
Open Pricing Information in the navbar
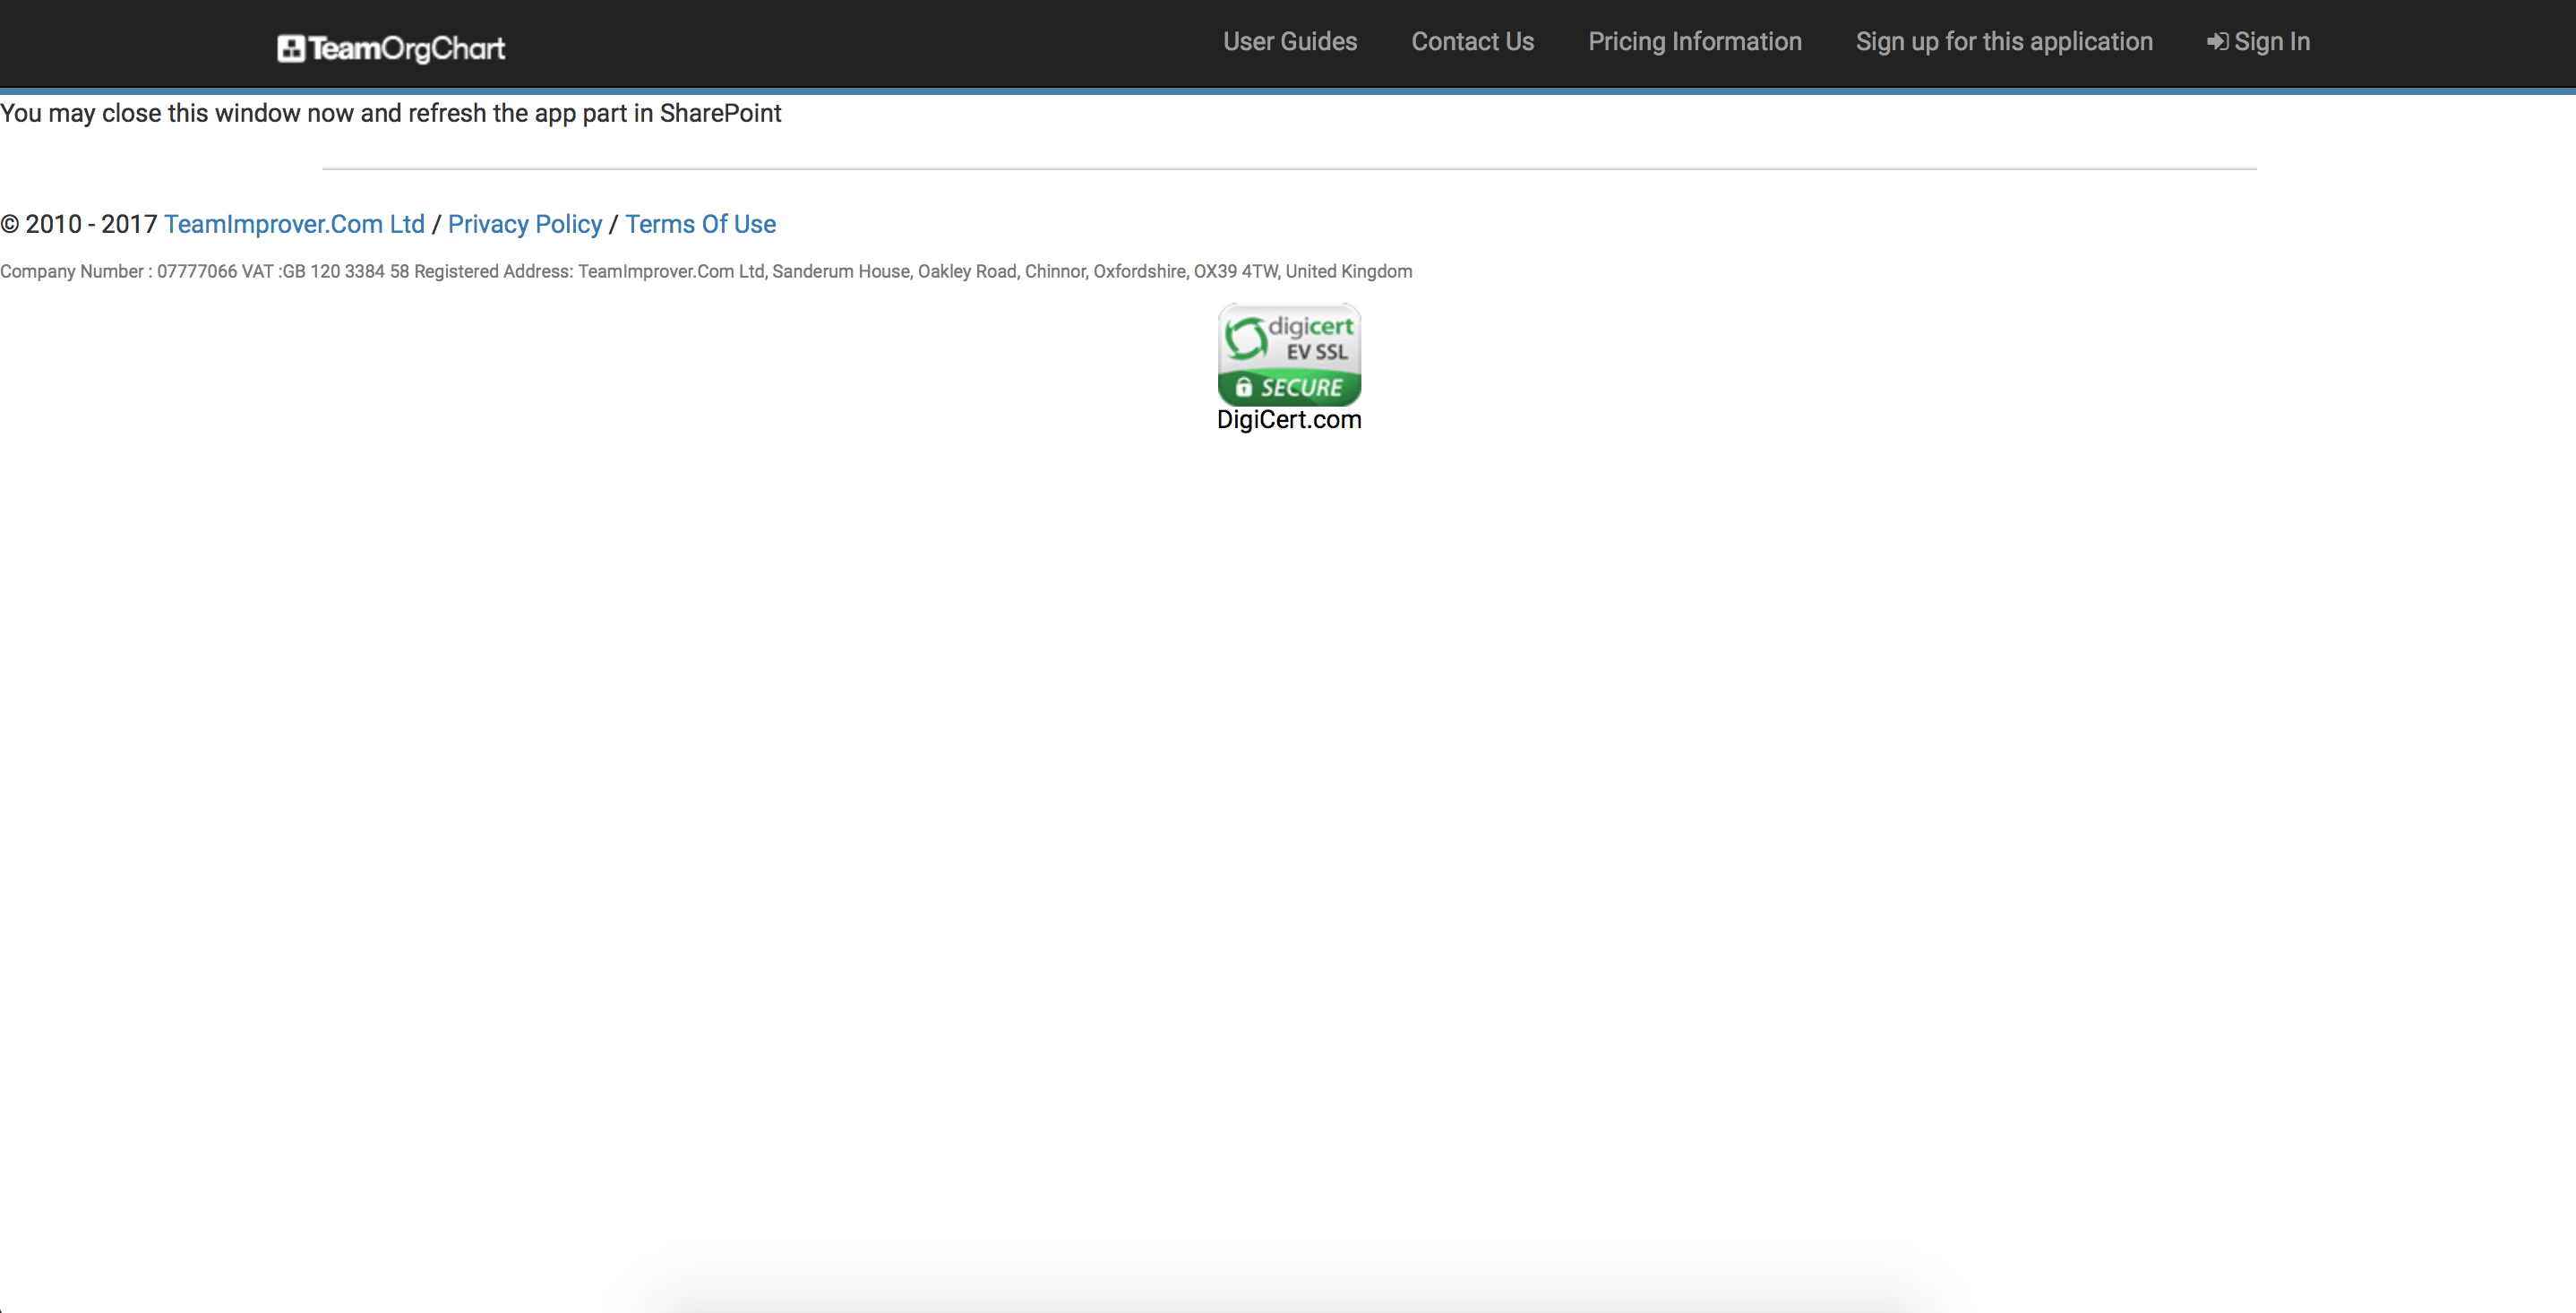(x=1695, y=42)
